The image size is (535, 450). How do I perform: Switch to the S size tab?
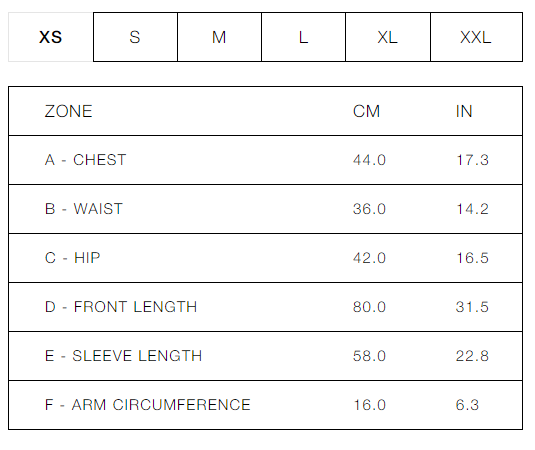[x=135, y=37]
